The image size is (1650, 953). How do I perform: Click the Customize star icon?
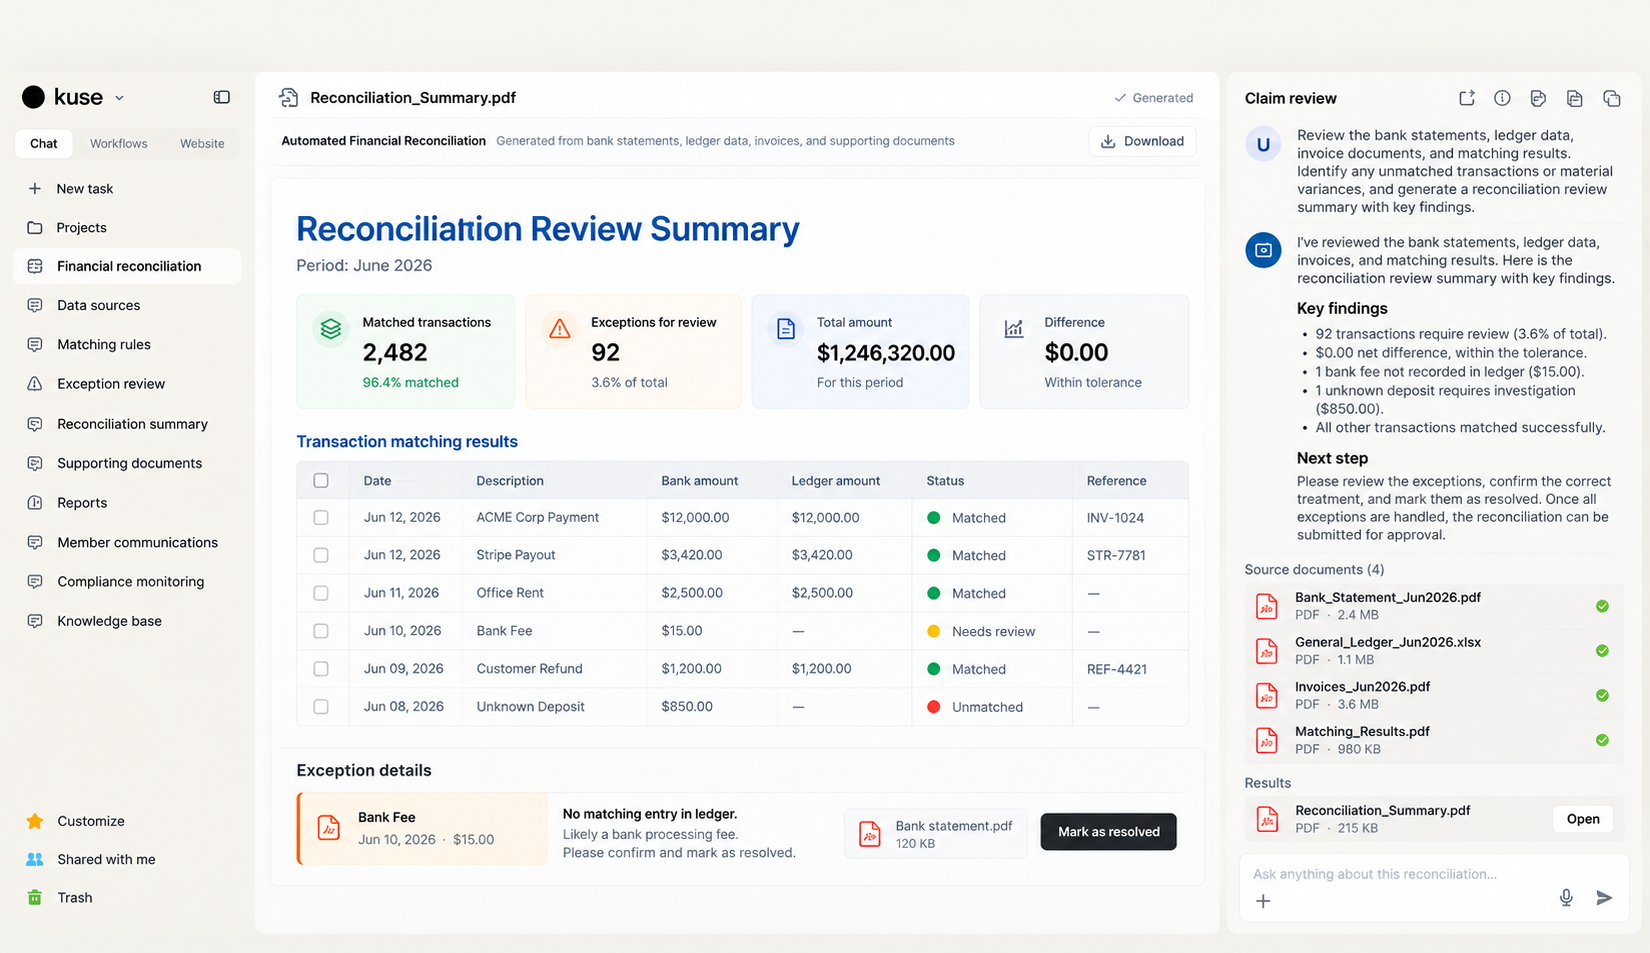tap(35, 821)
